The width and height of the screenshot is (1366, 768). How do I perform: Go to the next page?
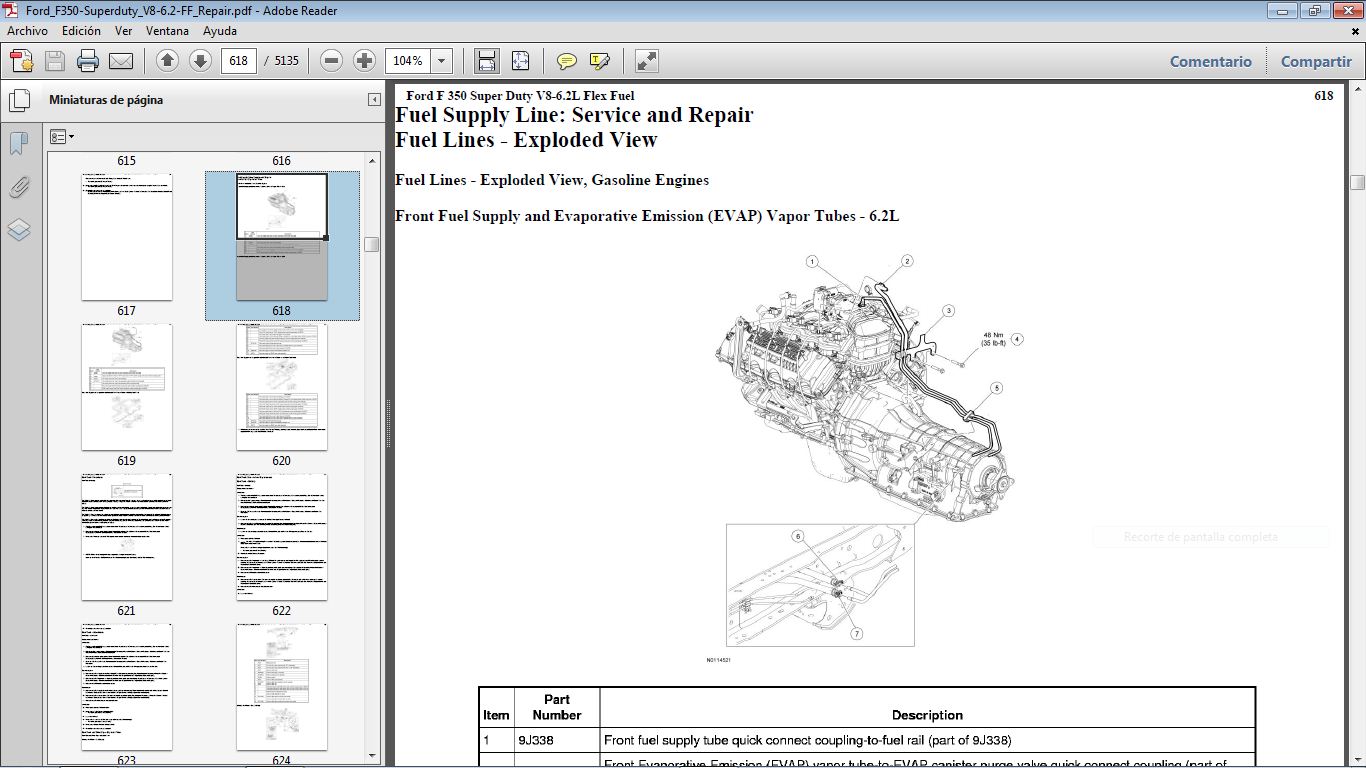201,61
